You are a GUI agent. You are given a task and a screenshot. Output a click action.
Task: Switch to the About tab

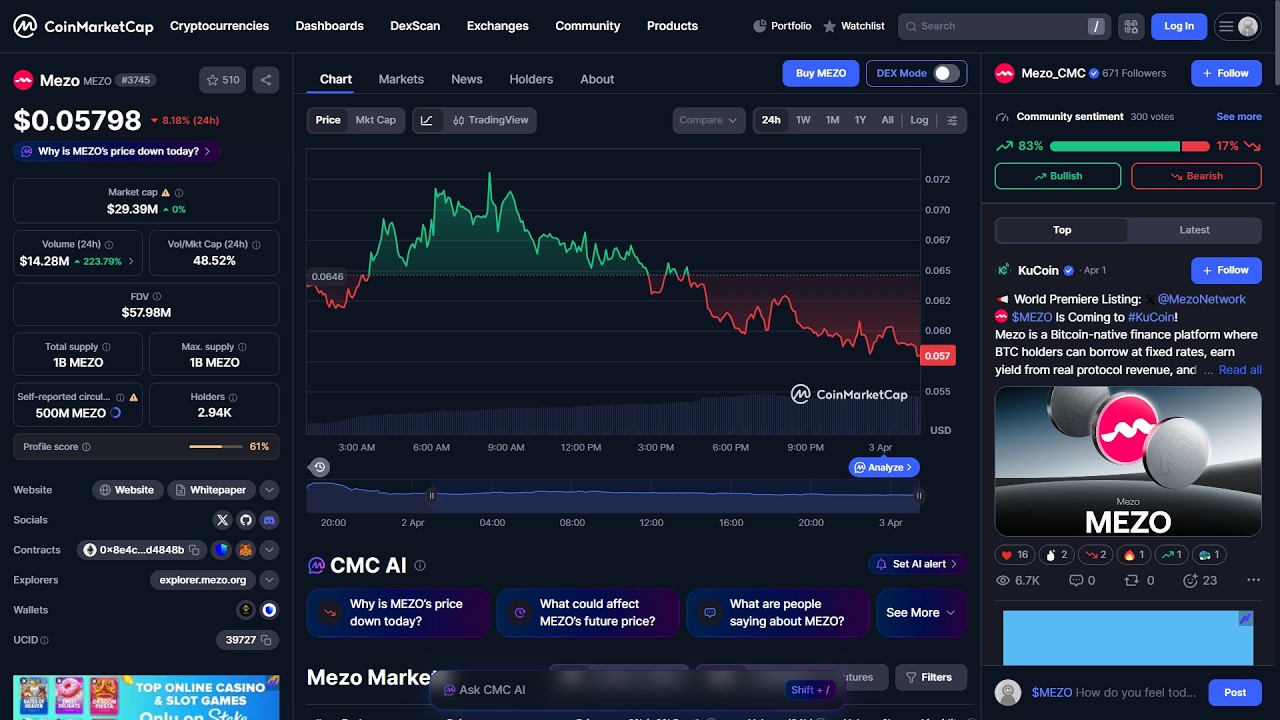coord(597,79)
